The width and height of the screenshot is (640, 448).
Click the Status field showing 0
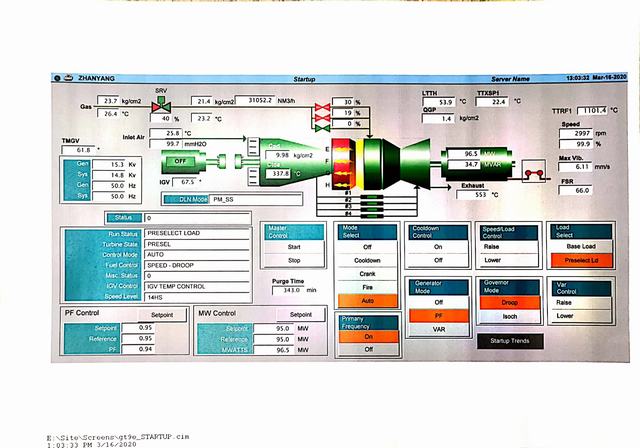pos(198,218)
